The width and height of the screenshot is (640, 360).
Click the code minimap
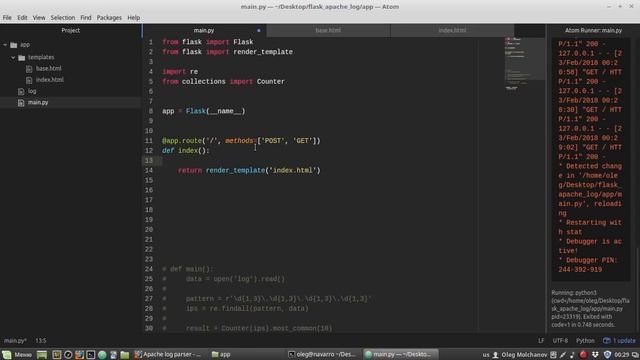tap(524, 63)
